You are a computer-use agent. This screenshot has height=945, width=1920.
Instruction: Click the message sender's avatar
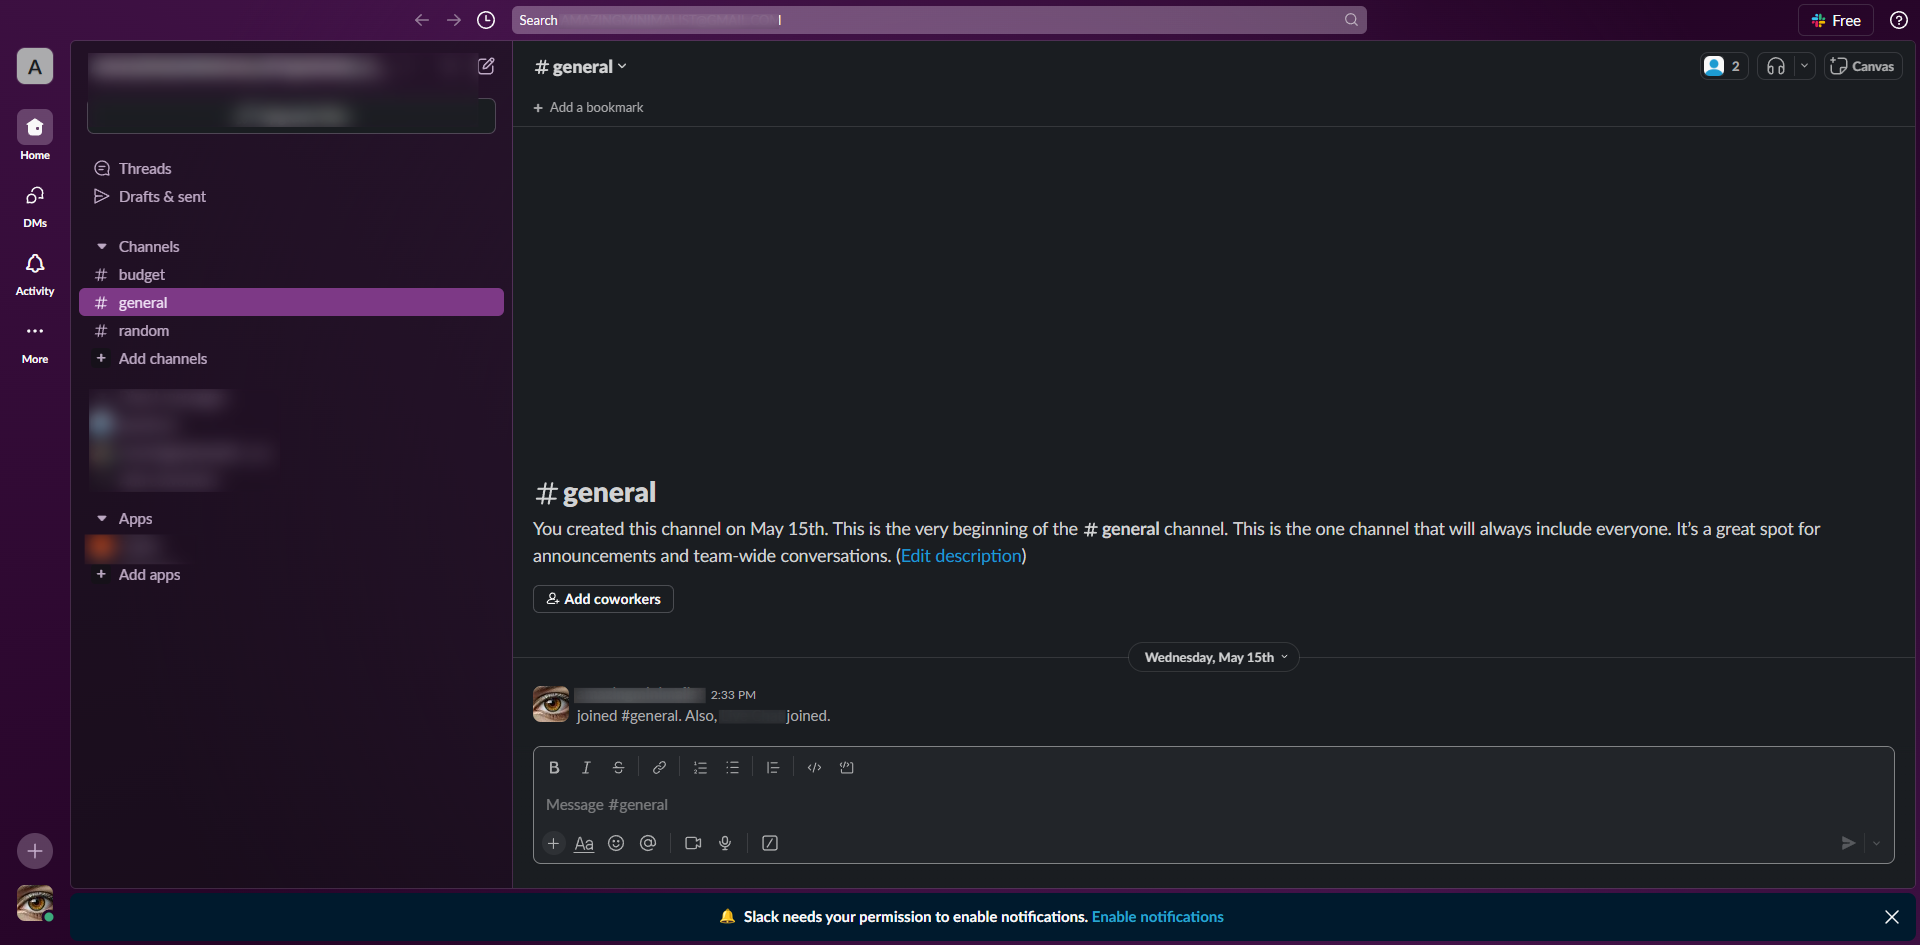tap(551, 704)
